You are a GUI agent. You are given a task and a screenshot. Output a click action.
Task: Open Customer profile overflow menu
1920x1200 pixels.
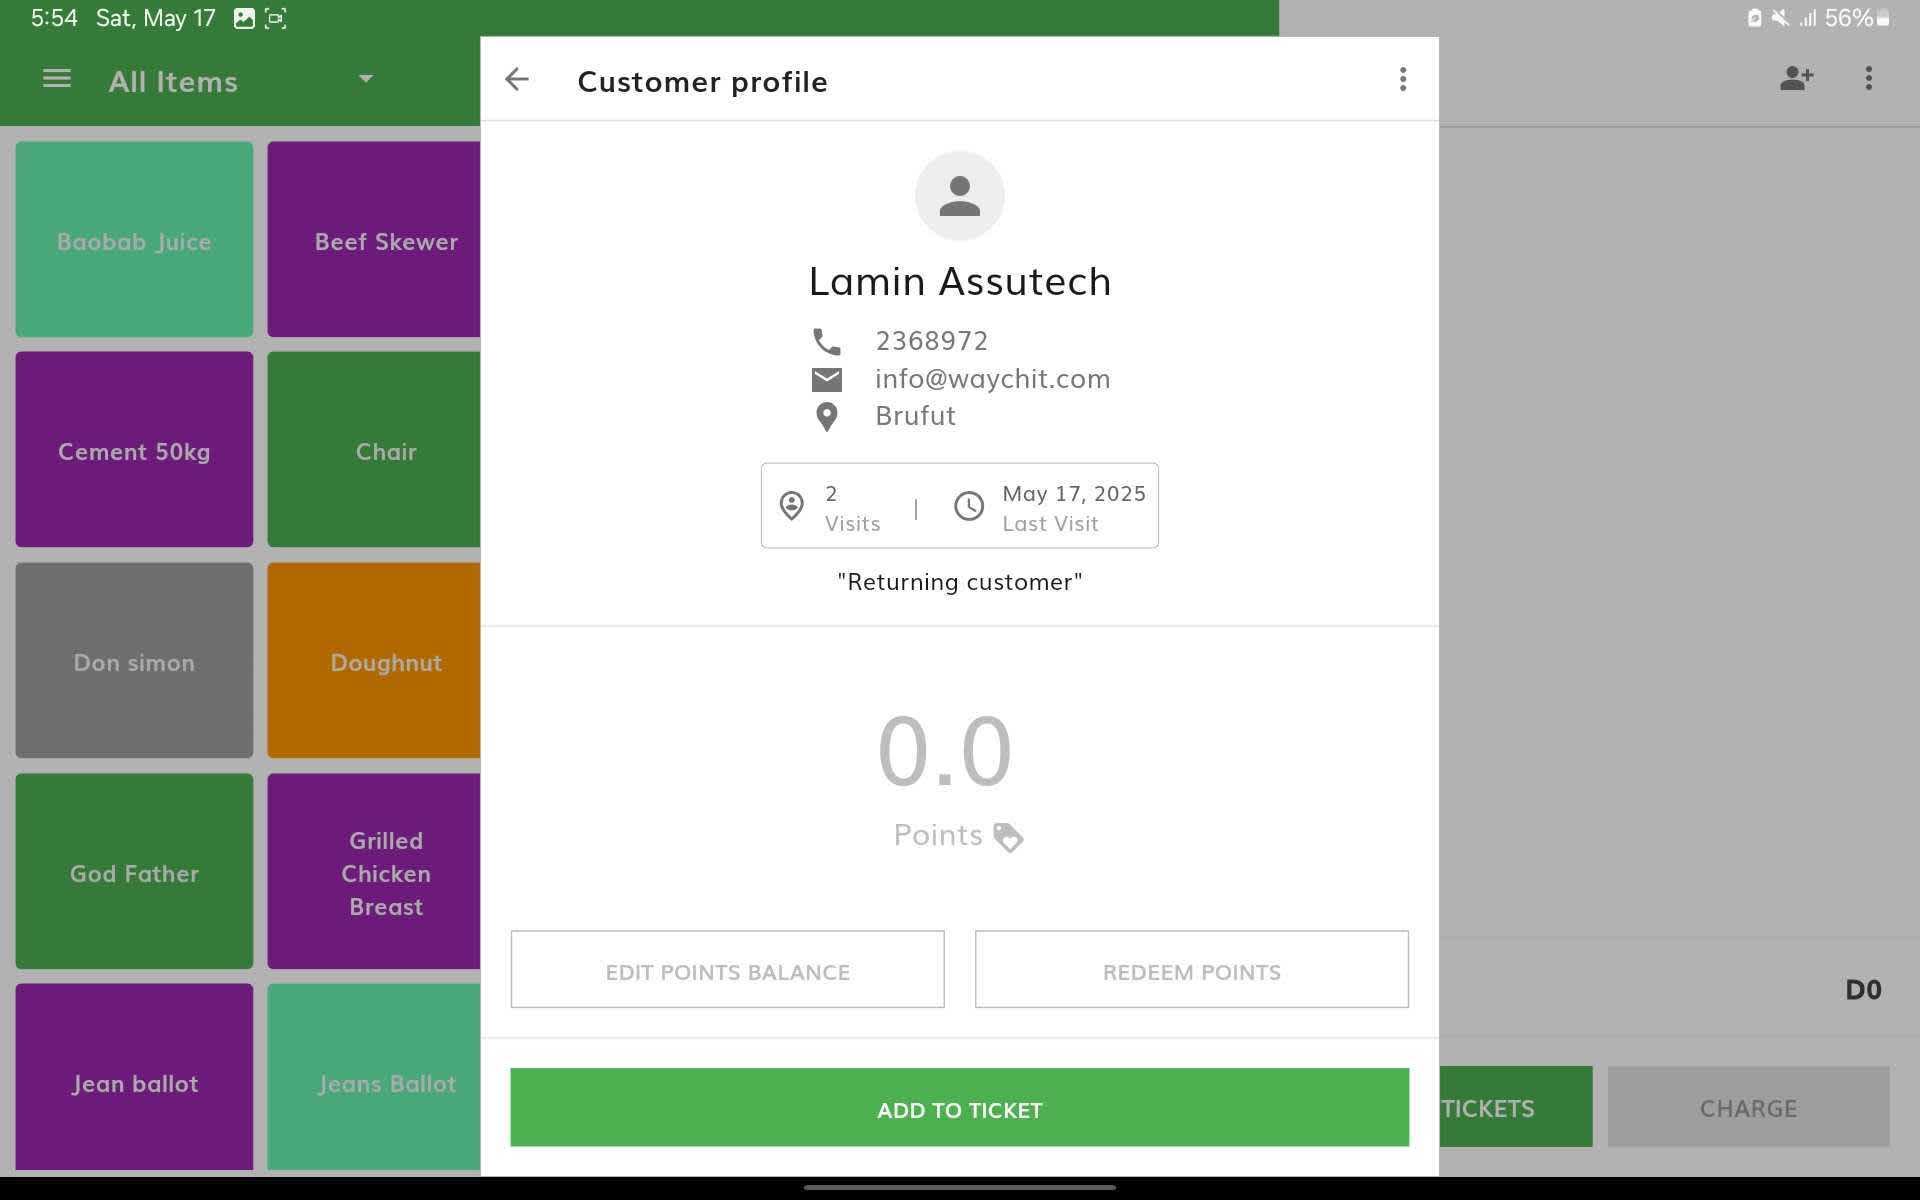click(x=1402, y=80)
